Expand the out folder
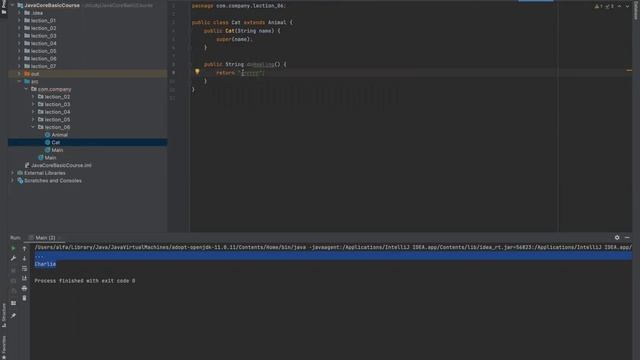This screenshot has height=360, width=640. 19,74
